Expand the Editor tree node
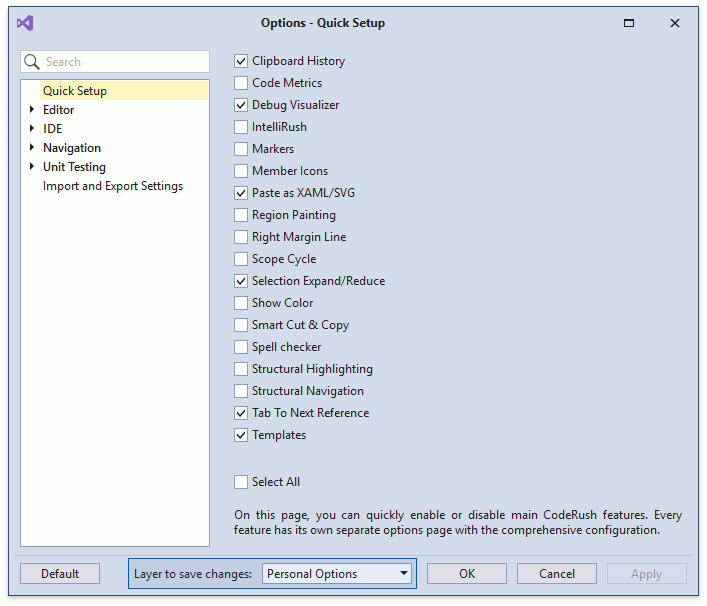This screenshot has height=606, width=707. point(32,110)
